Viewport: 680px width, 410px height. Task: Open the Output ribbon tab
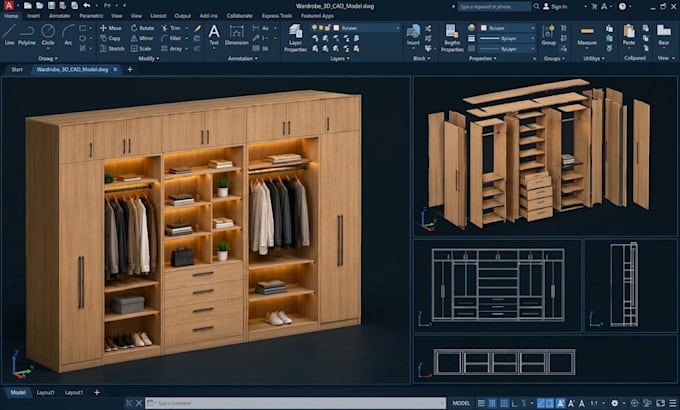point(182,16)
